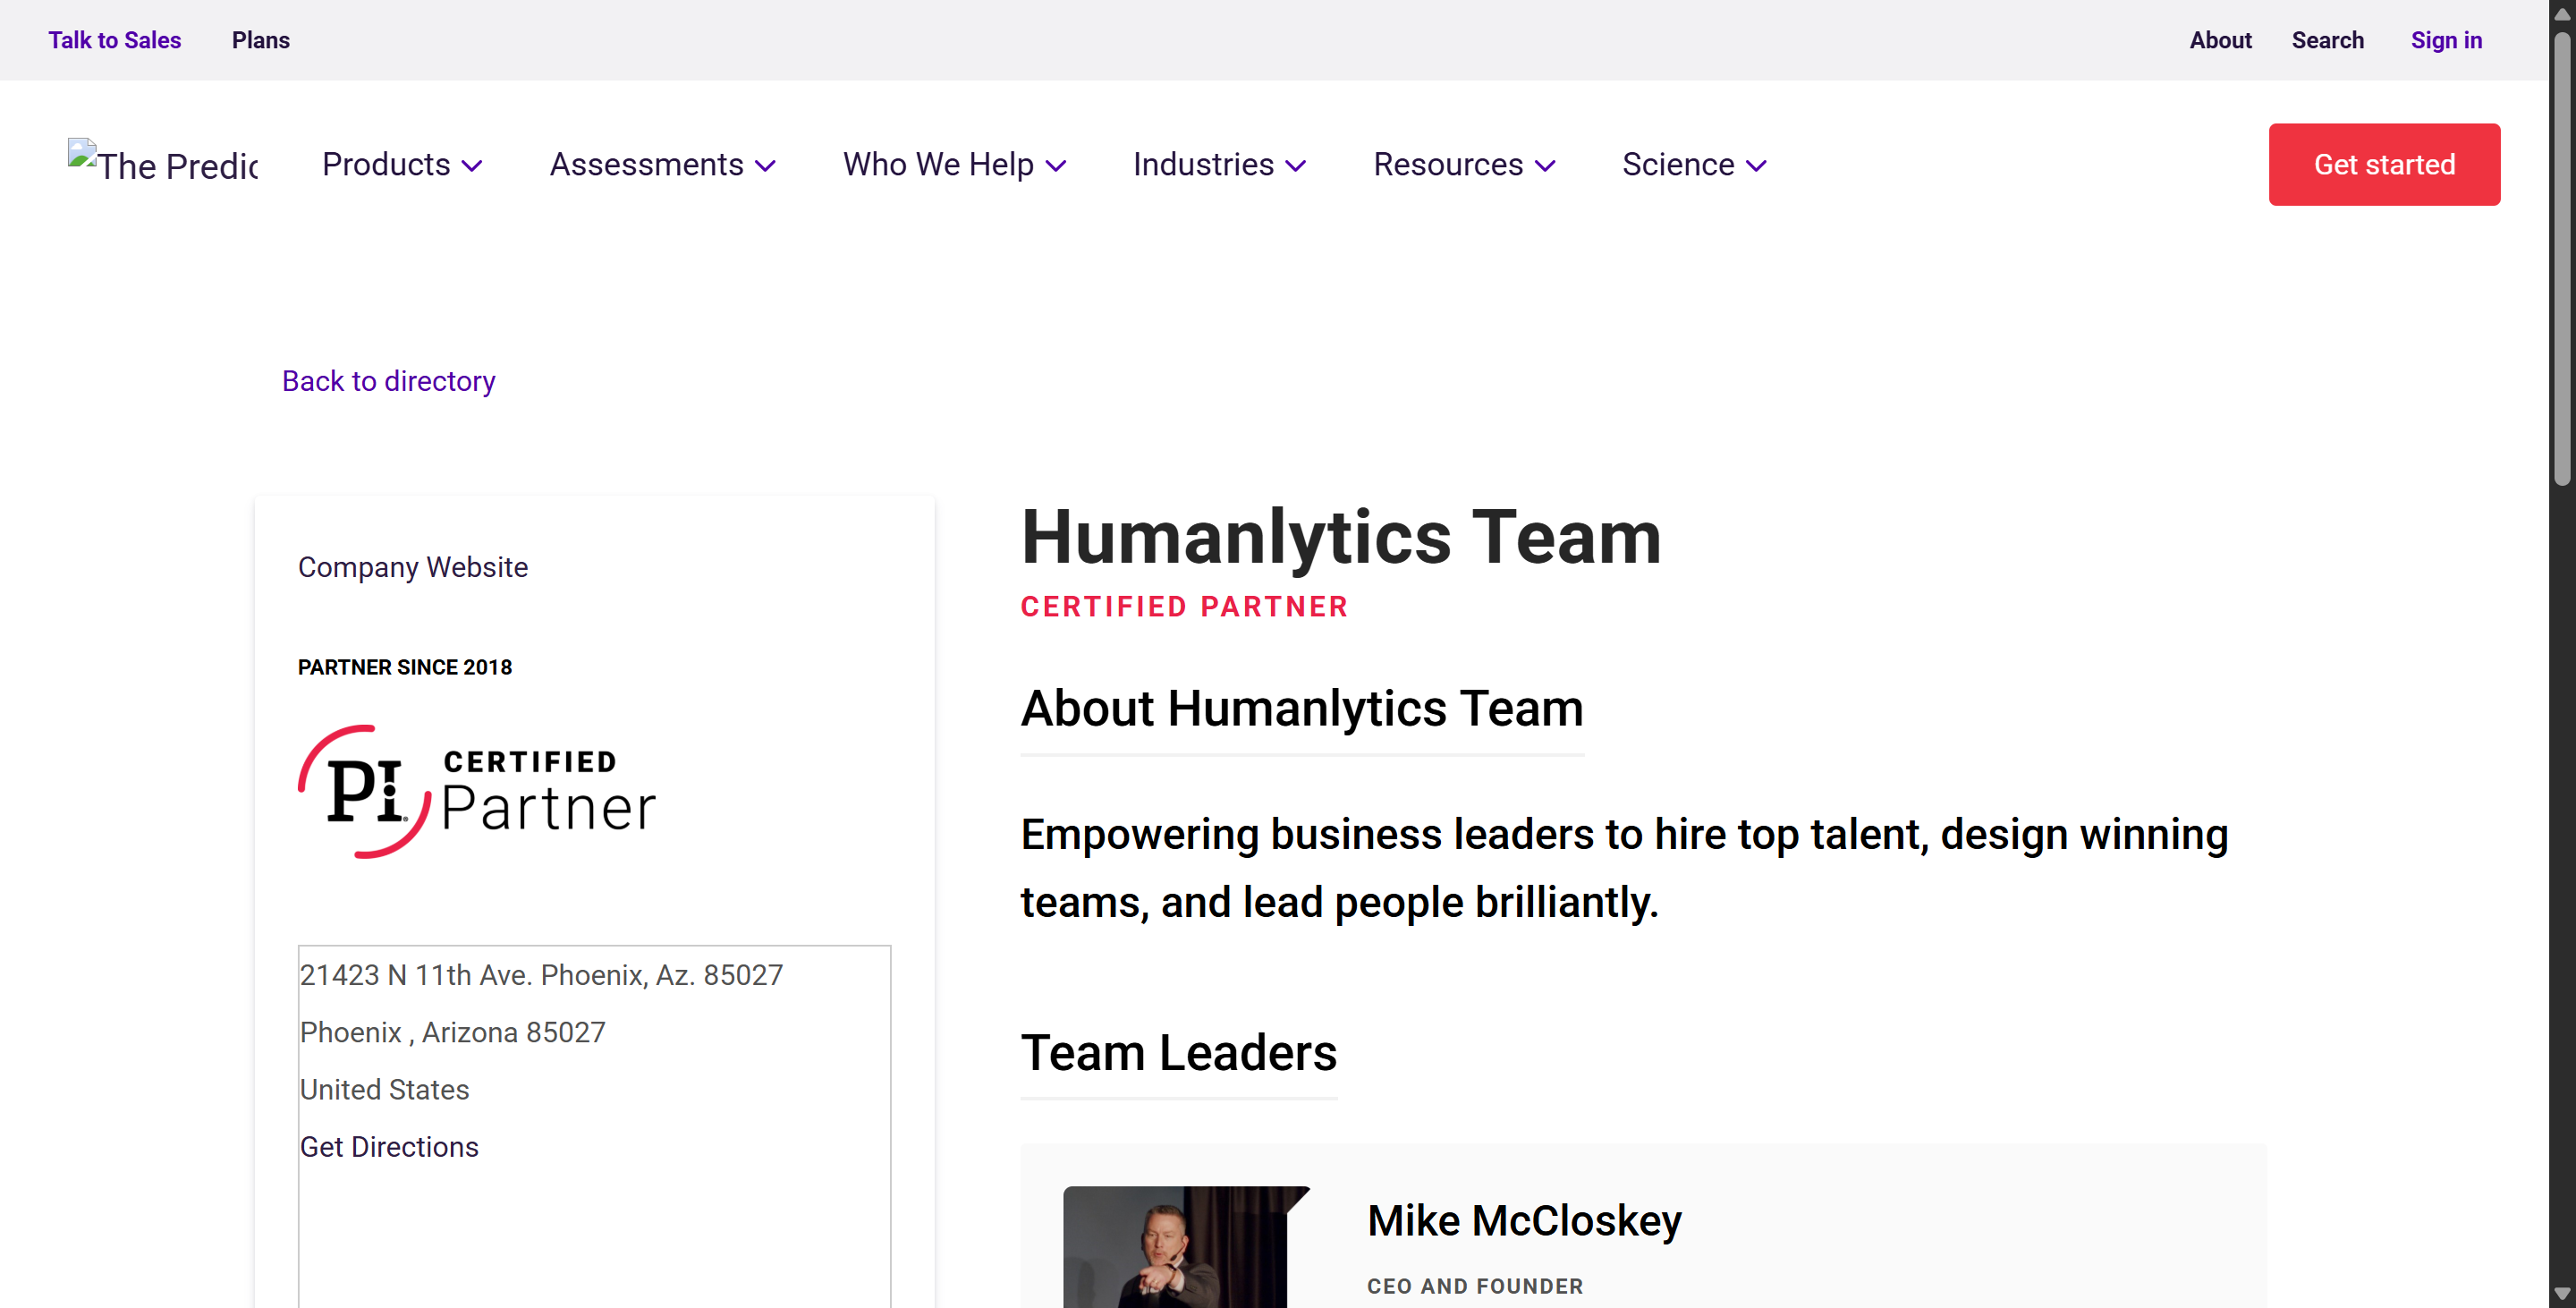Click Get Directions link

pos(389,1147)
